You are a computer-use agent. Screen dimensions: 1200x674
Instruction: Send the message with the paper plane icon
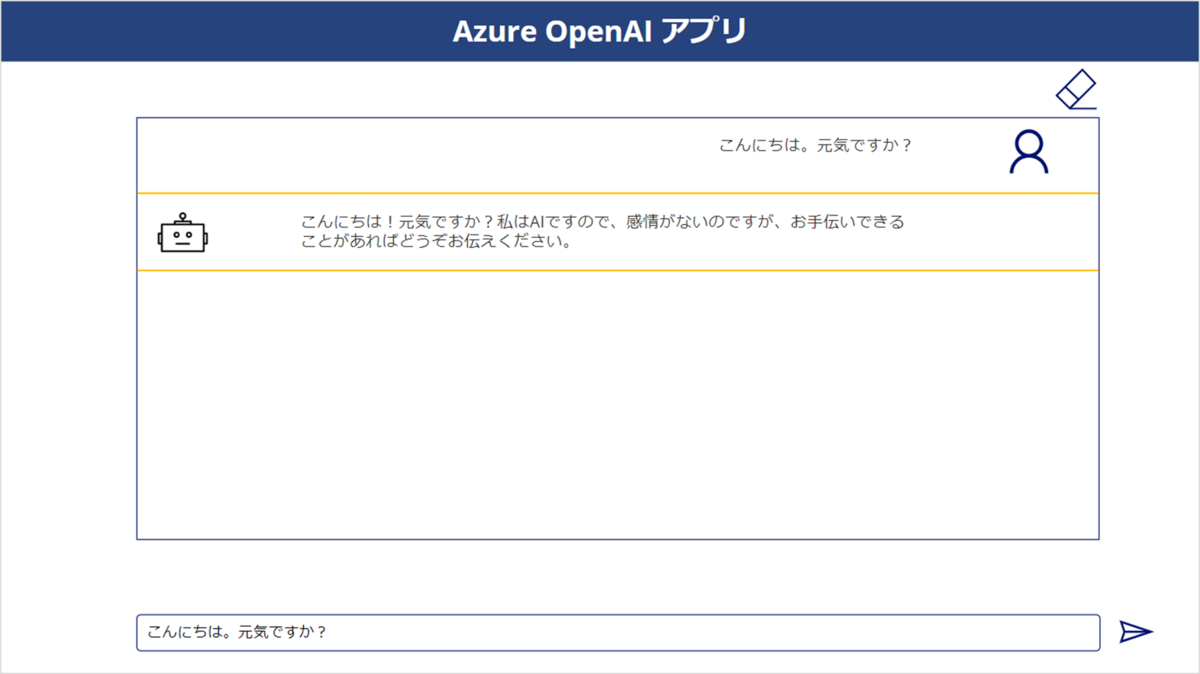(1136, 632)
